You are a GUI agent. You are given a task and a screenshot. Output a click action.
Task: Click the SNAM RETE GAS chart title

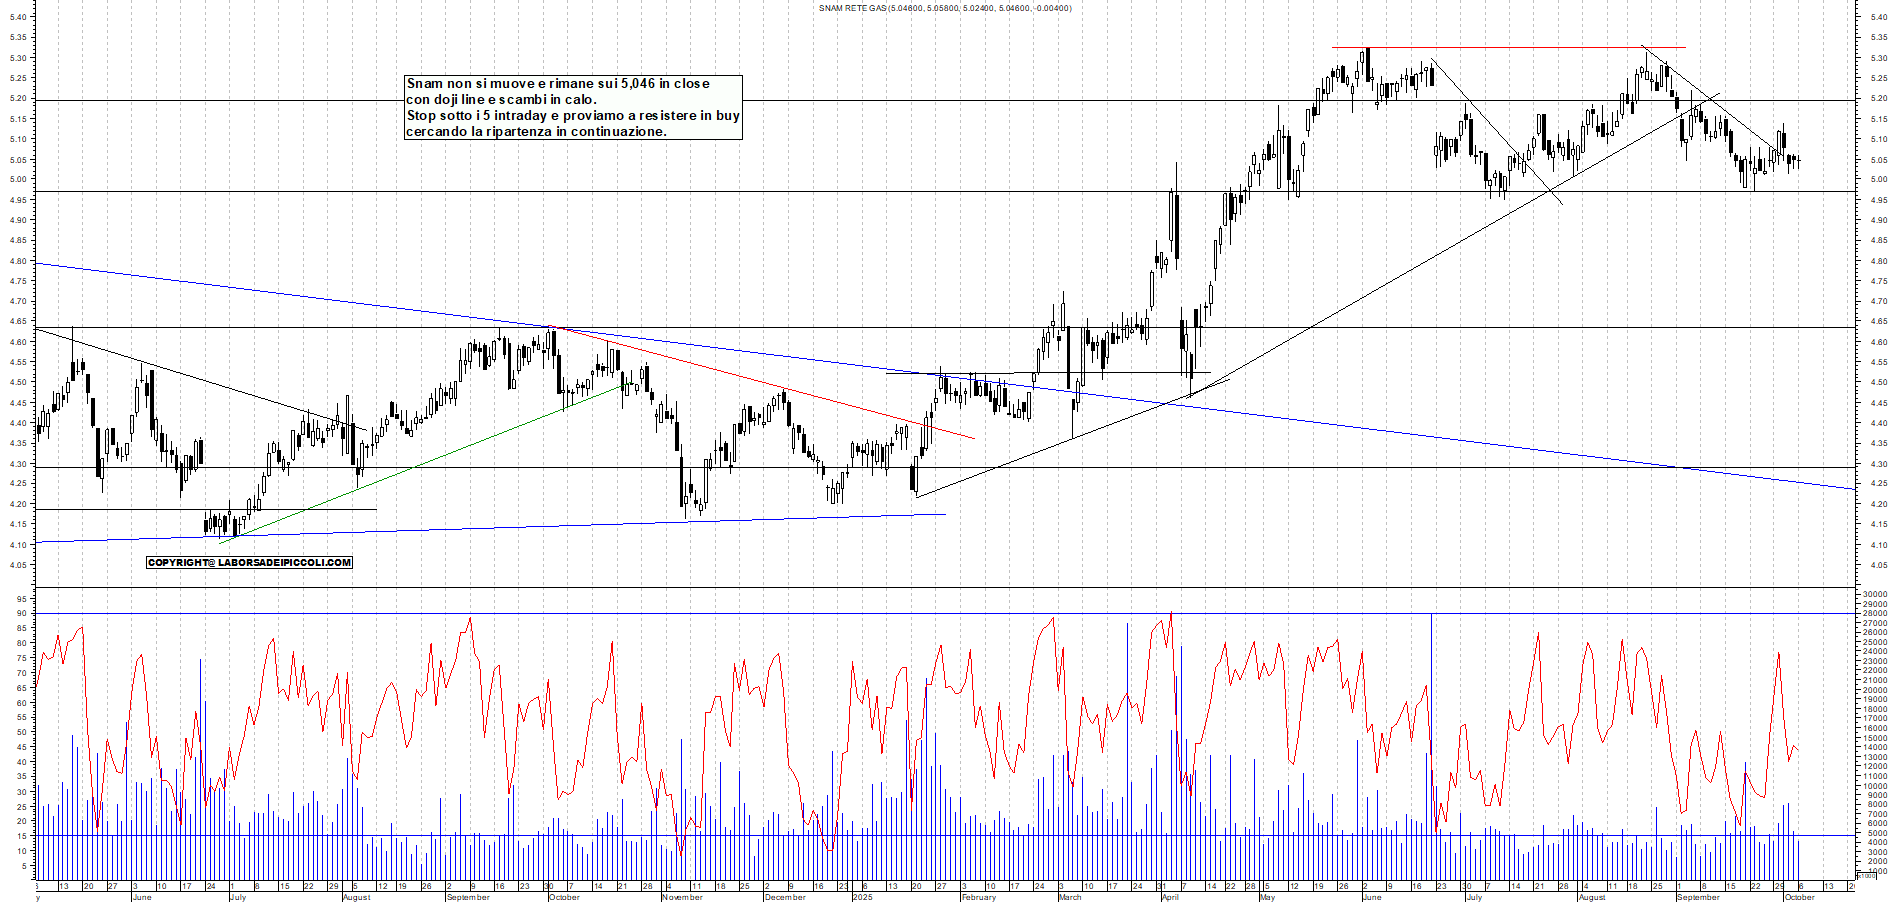[944, 8]
